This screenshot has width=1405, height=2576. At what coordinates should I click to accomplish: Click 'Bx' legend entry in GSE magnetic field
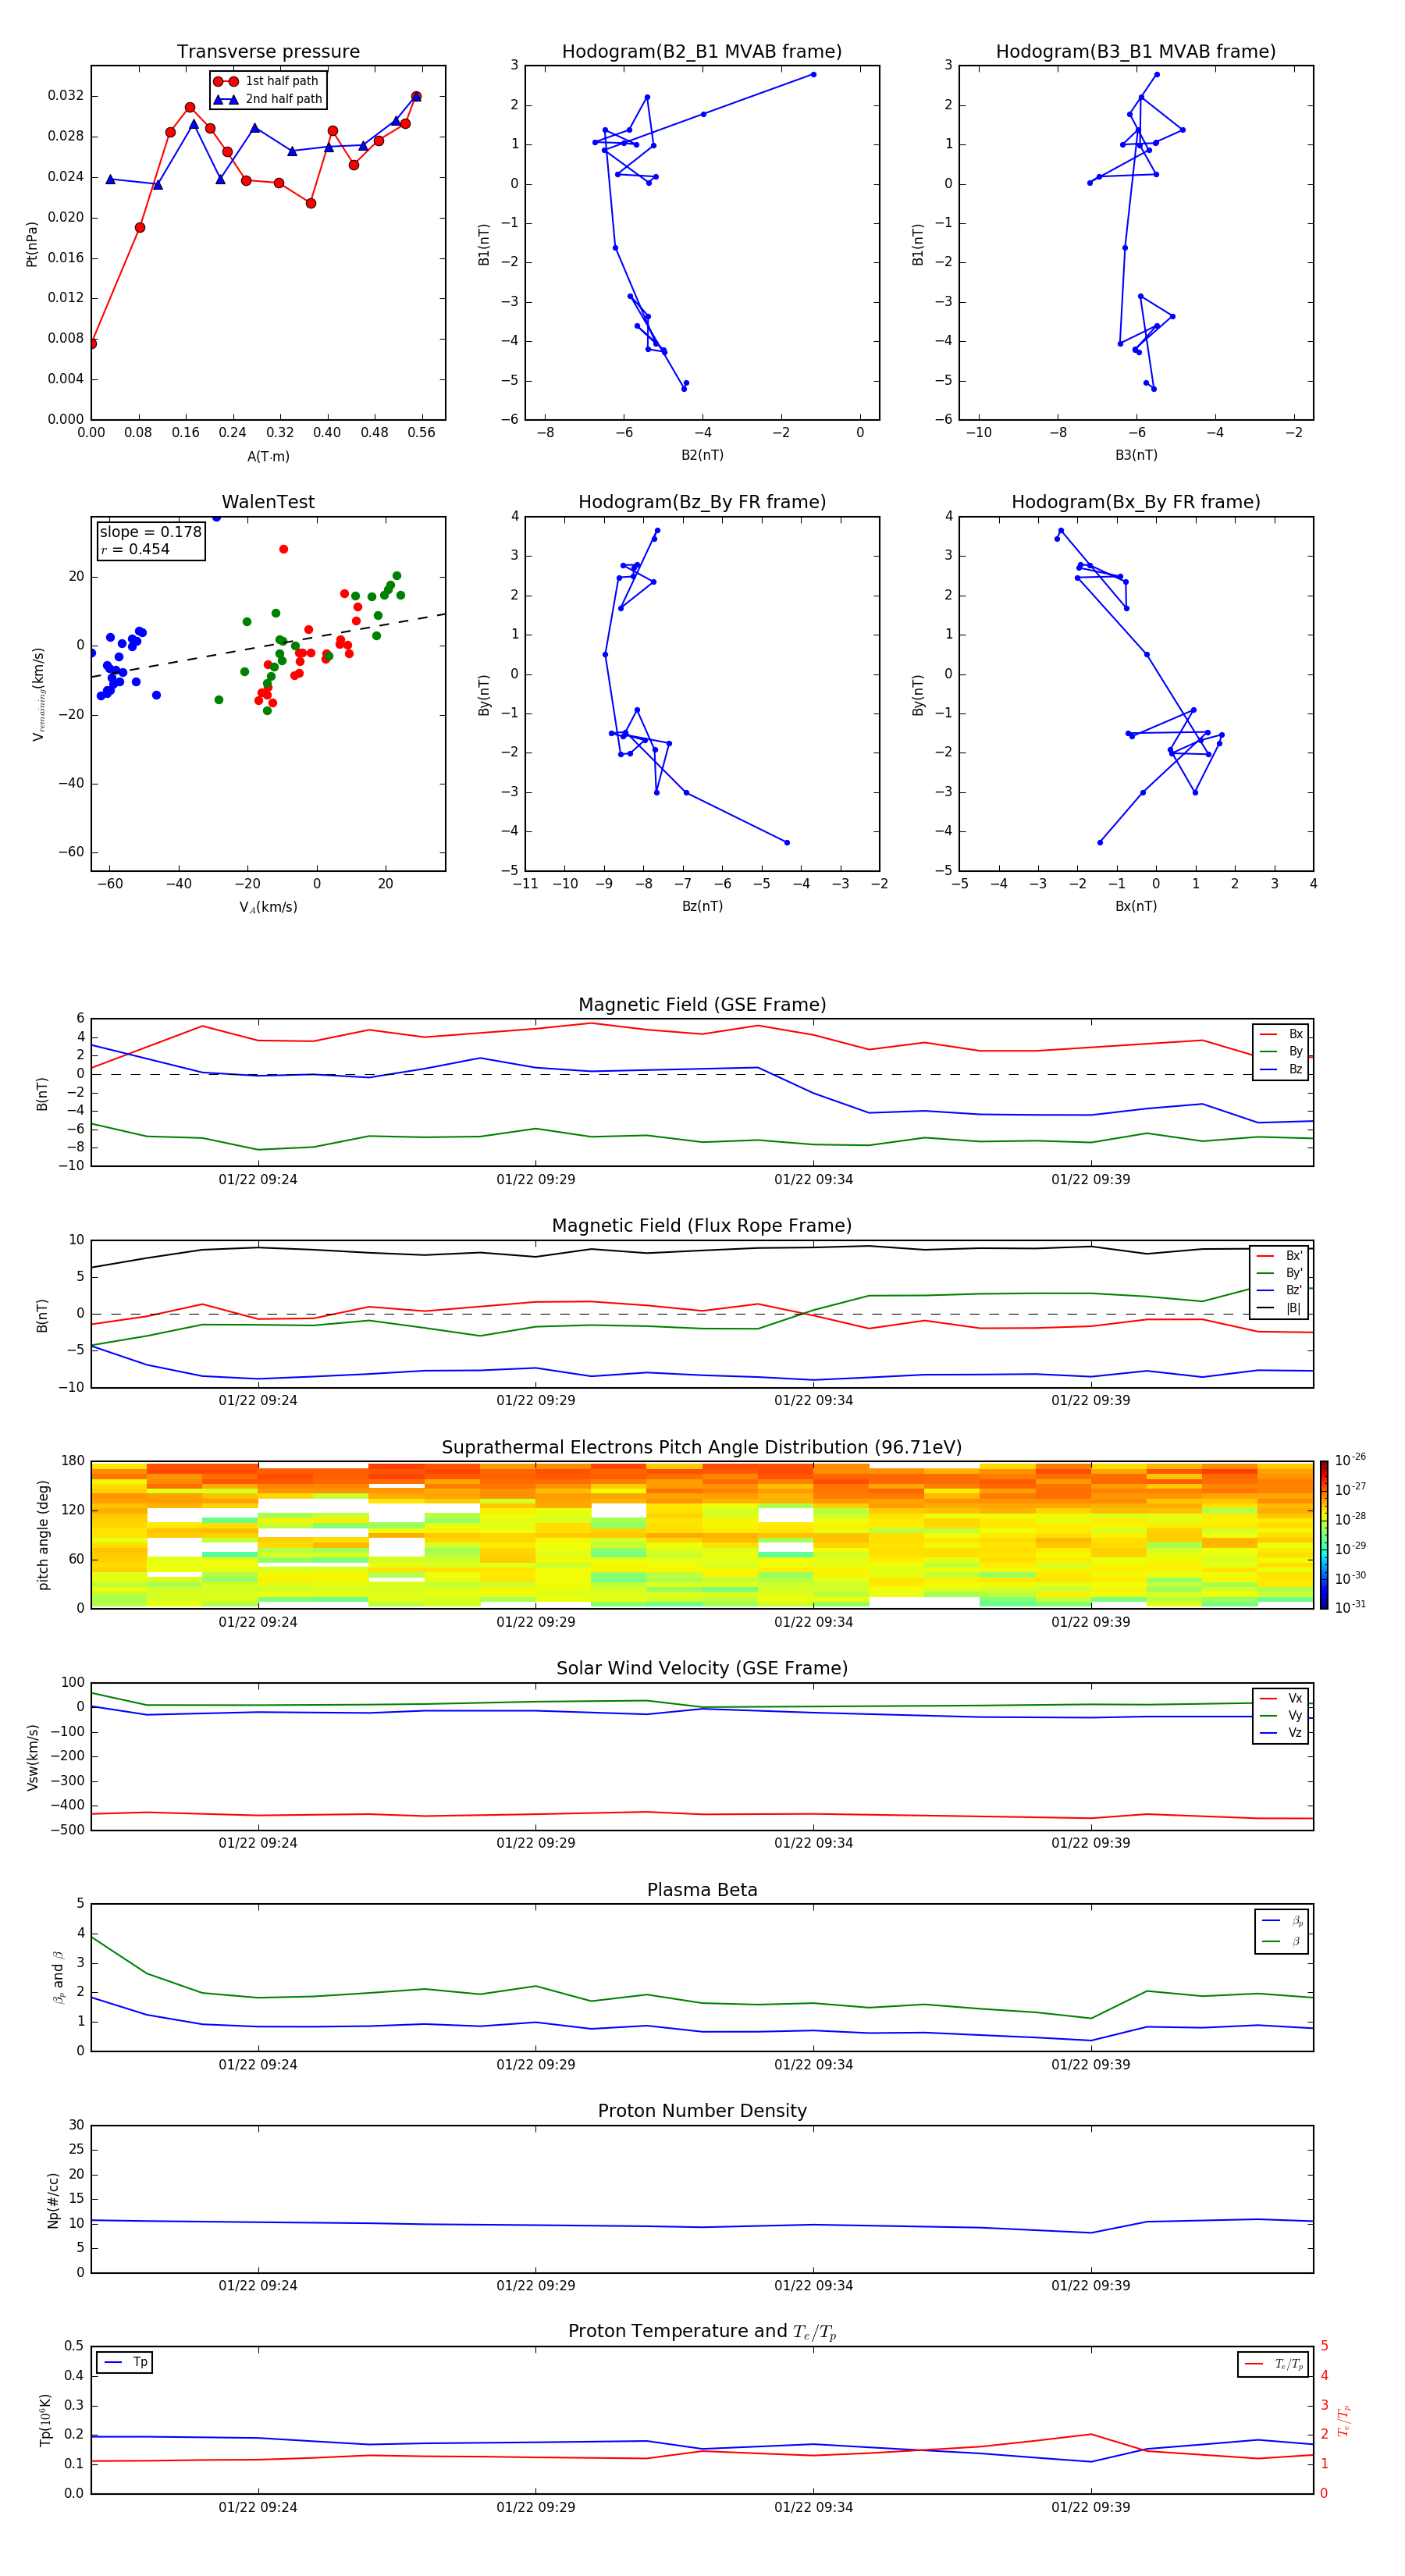click(x=1281, y=1034)
